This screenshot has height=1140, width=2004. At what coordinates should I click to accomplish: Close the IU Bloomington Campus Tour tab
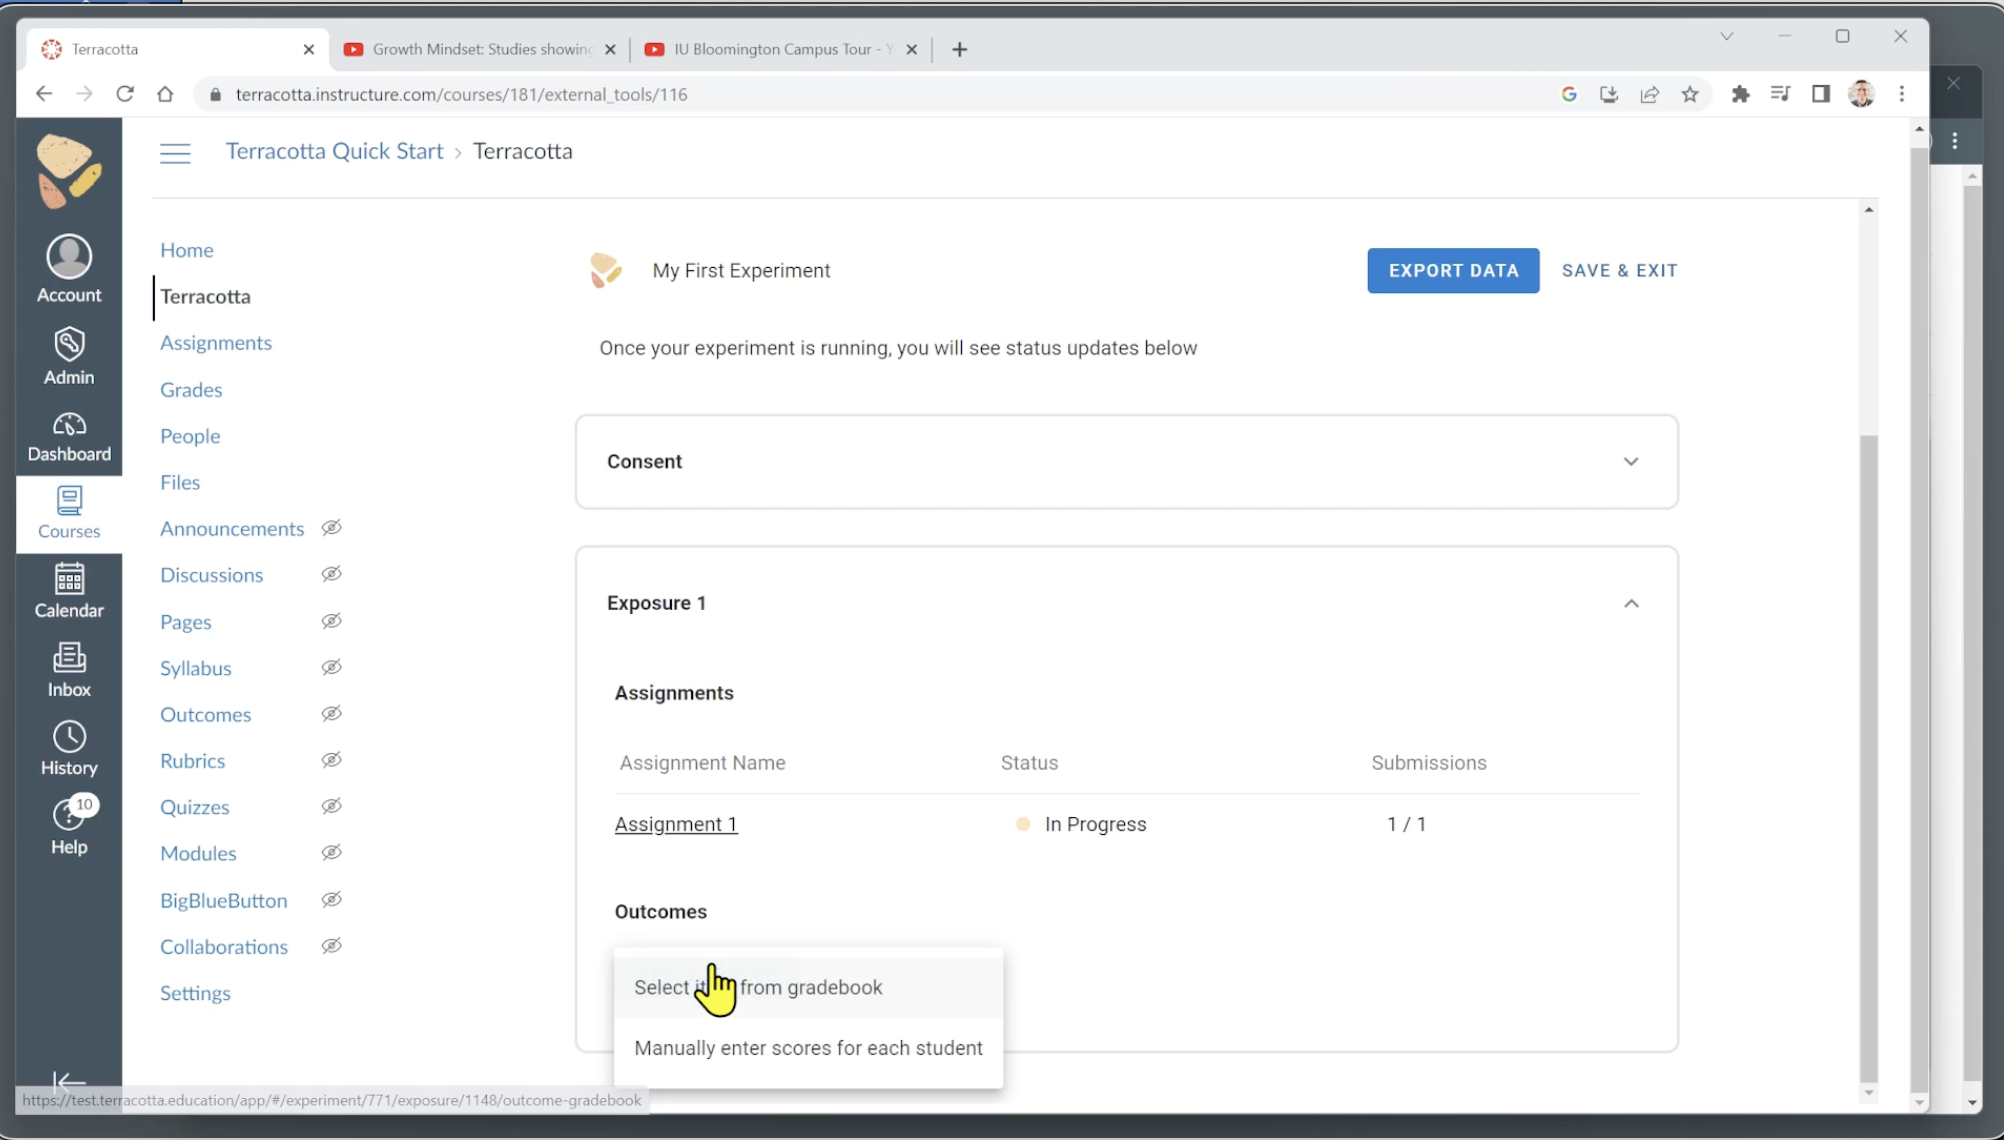point(911,49)
